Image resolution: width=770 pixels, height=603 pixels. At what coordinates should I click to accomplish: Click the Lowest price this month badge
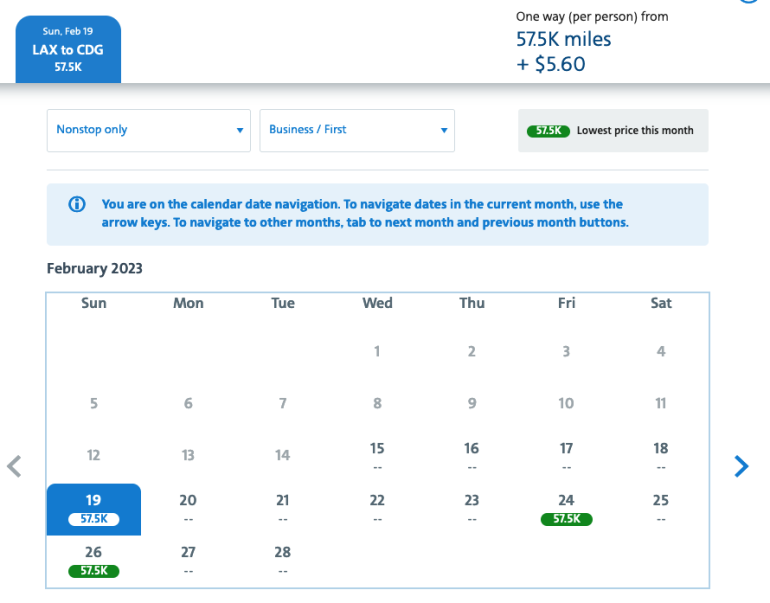612,131
